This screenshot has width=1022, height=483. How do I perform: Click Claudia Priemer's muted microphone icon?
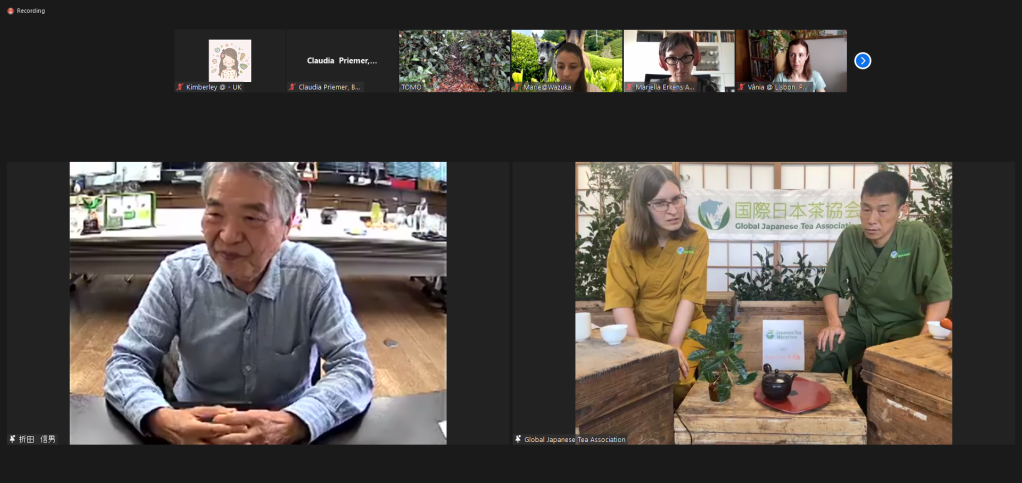point(292,87)
